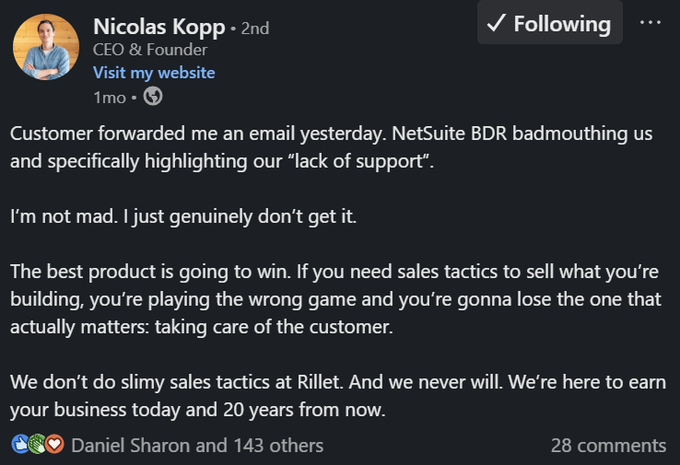Click the paragraph mentioning NetSuite BDR badmouthing
680x465 pixels.
tap(331, 147)
